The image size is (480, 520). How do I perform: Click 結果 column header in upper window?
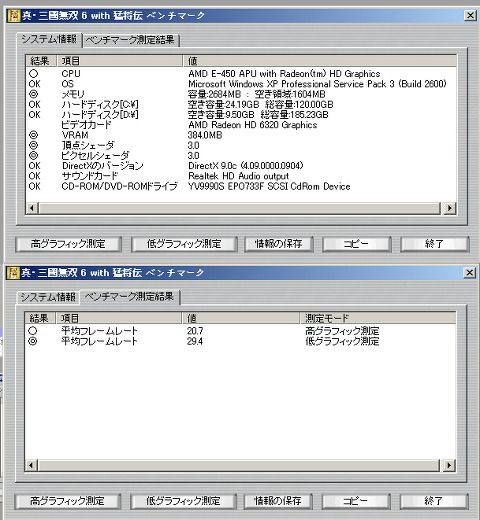point(41,61)
